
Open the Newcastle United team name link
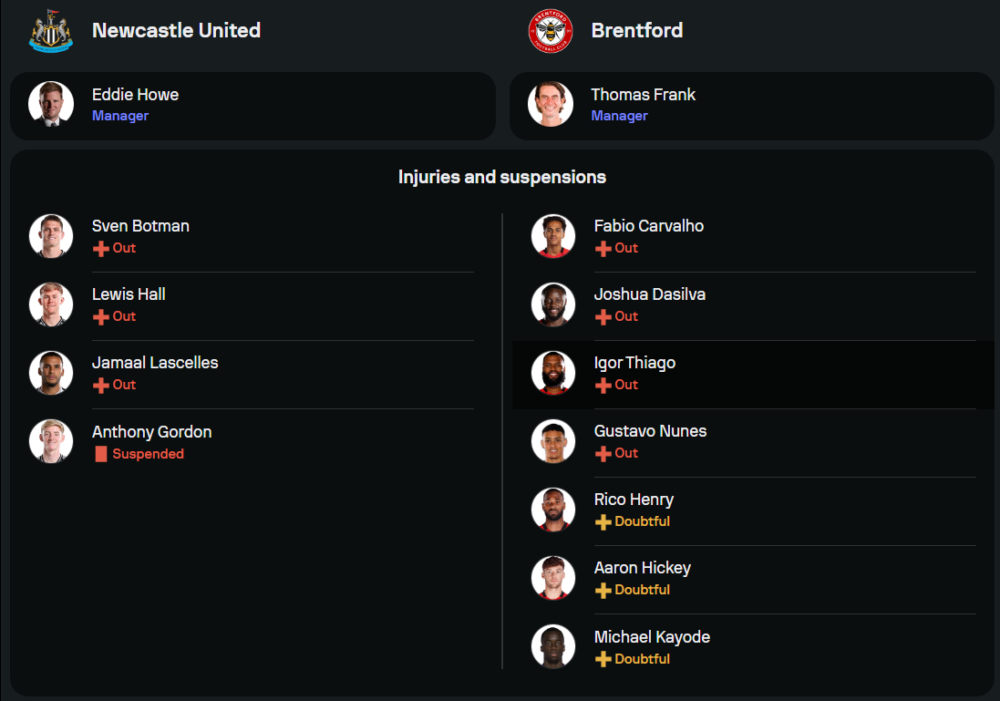(x=176, y=31)
